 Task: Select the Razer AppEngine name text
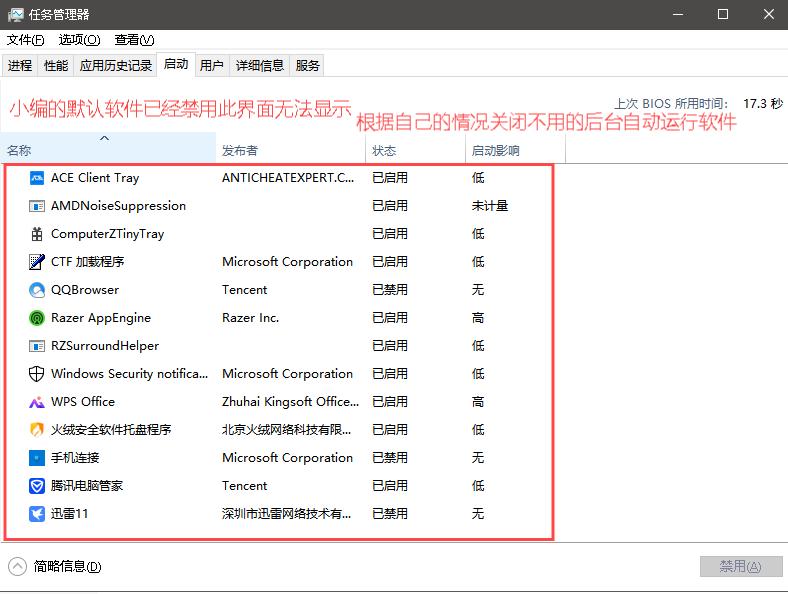pyautogui.click(x=101, y=318)
